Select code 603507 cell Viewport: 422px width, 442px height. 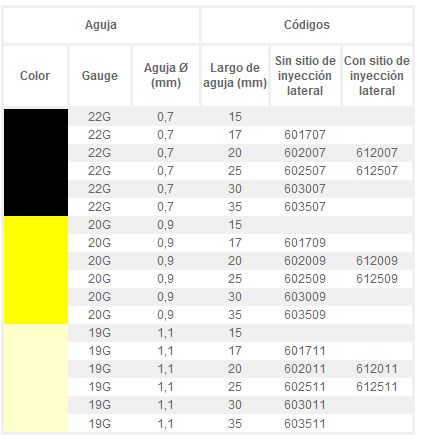click(305, 207)
